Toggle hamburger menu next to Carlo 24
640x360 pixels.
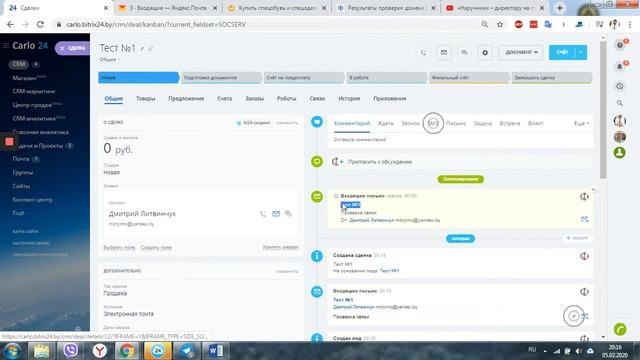click(6, 46)
